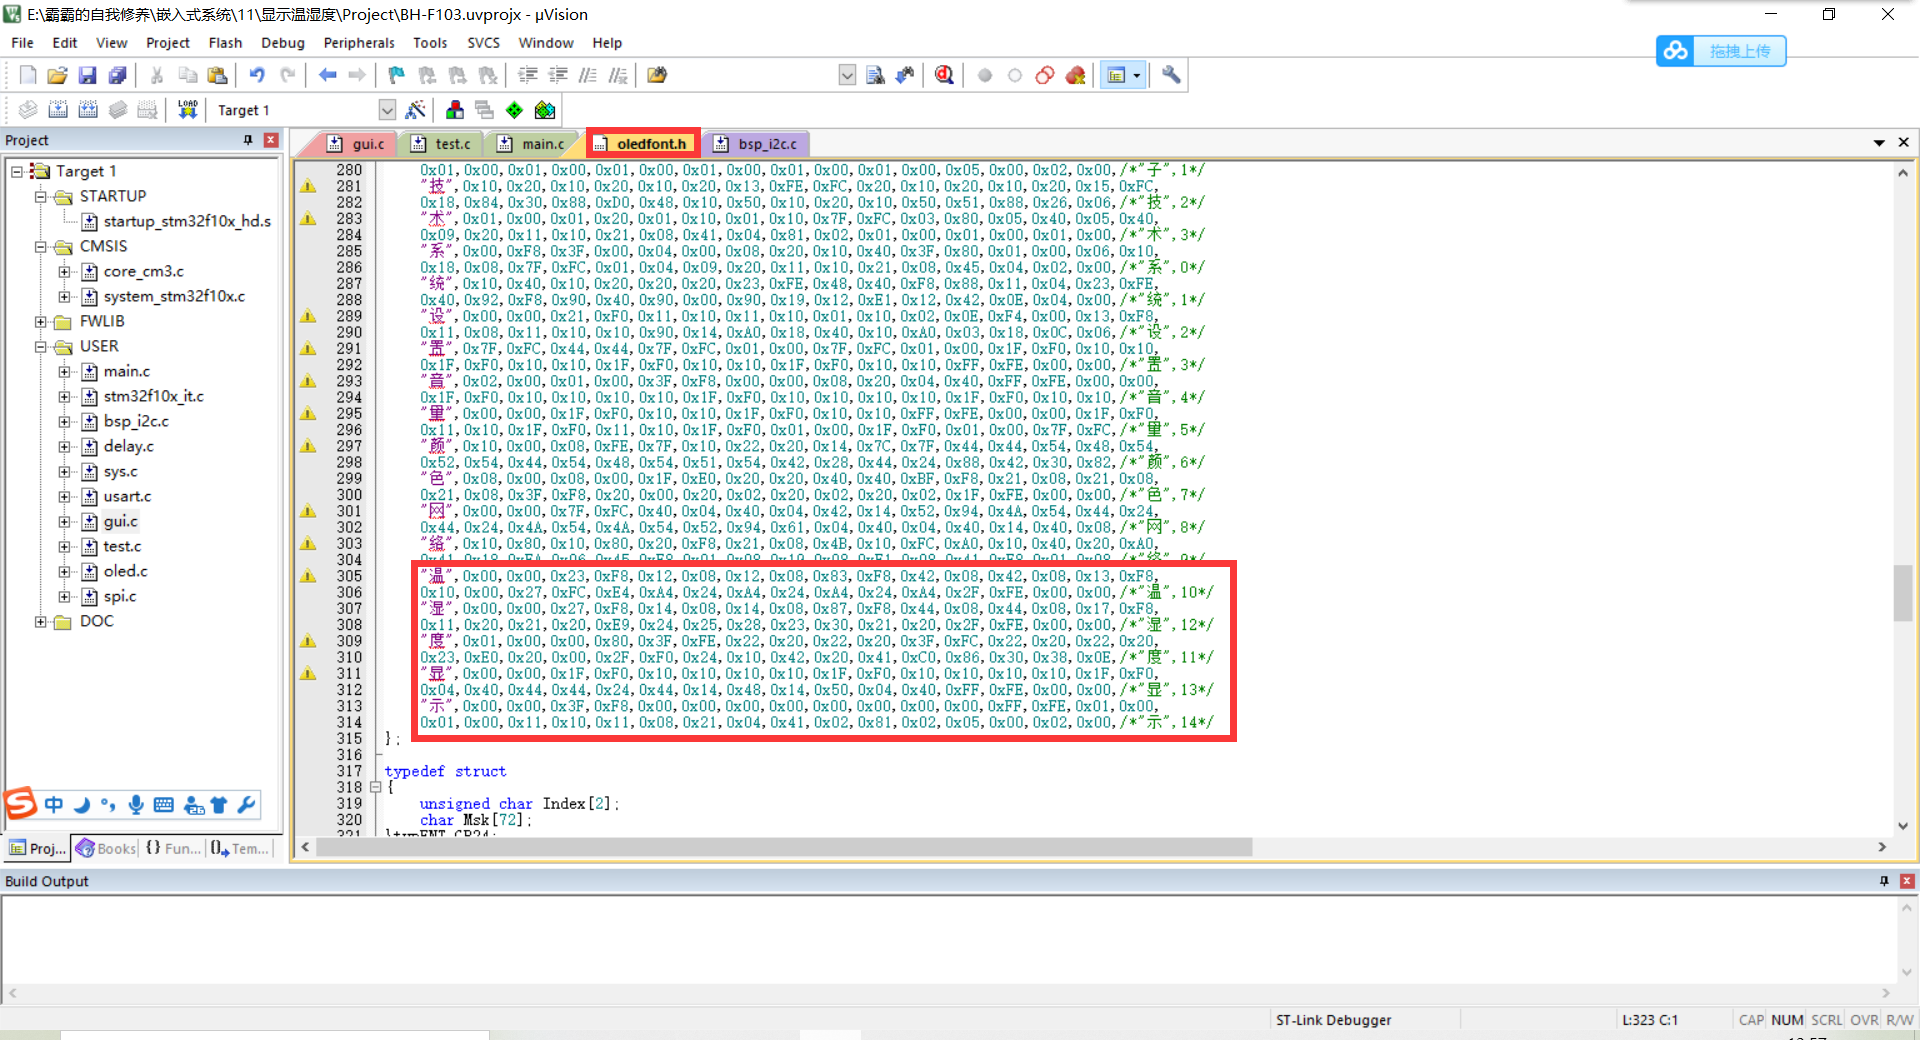Open the SVCS menu

(483, 43)
